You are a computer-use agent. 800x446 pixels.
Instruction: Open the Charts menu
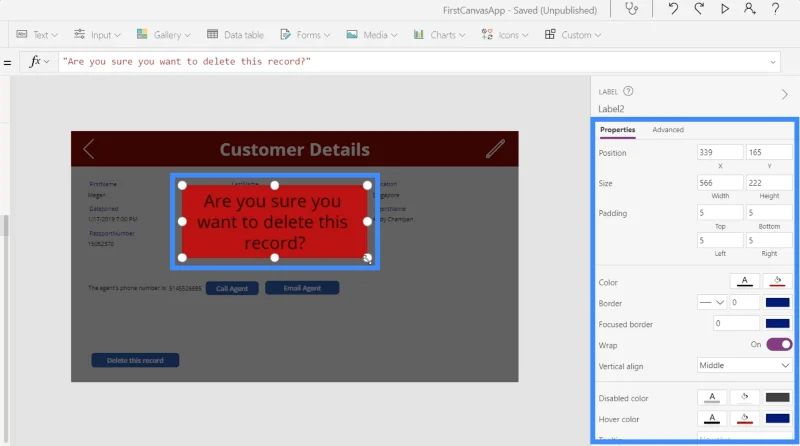click(439, 35)
